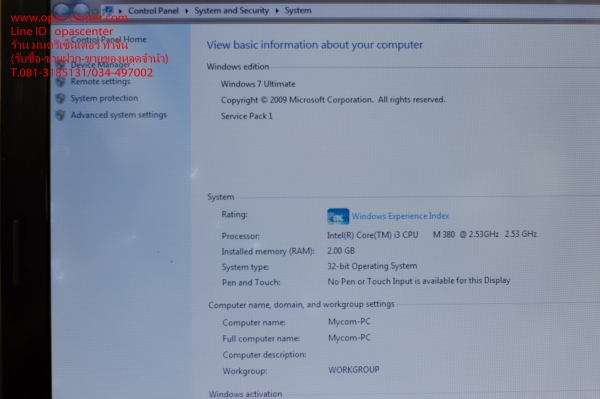Image resolution: width=600 pixels, height=399 pixels.
Task: Open the Windows Experience Index link
Action: (x=400, y=216)
